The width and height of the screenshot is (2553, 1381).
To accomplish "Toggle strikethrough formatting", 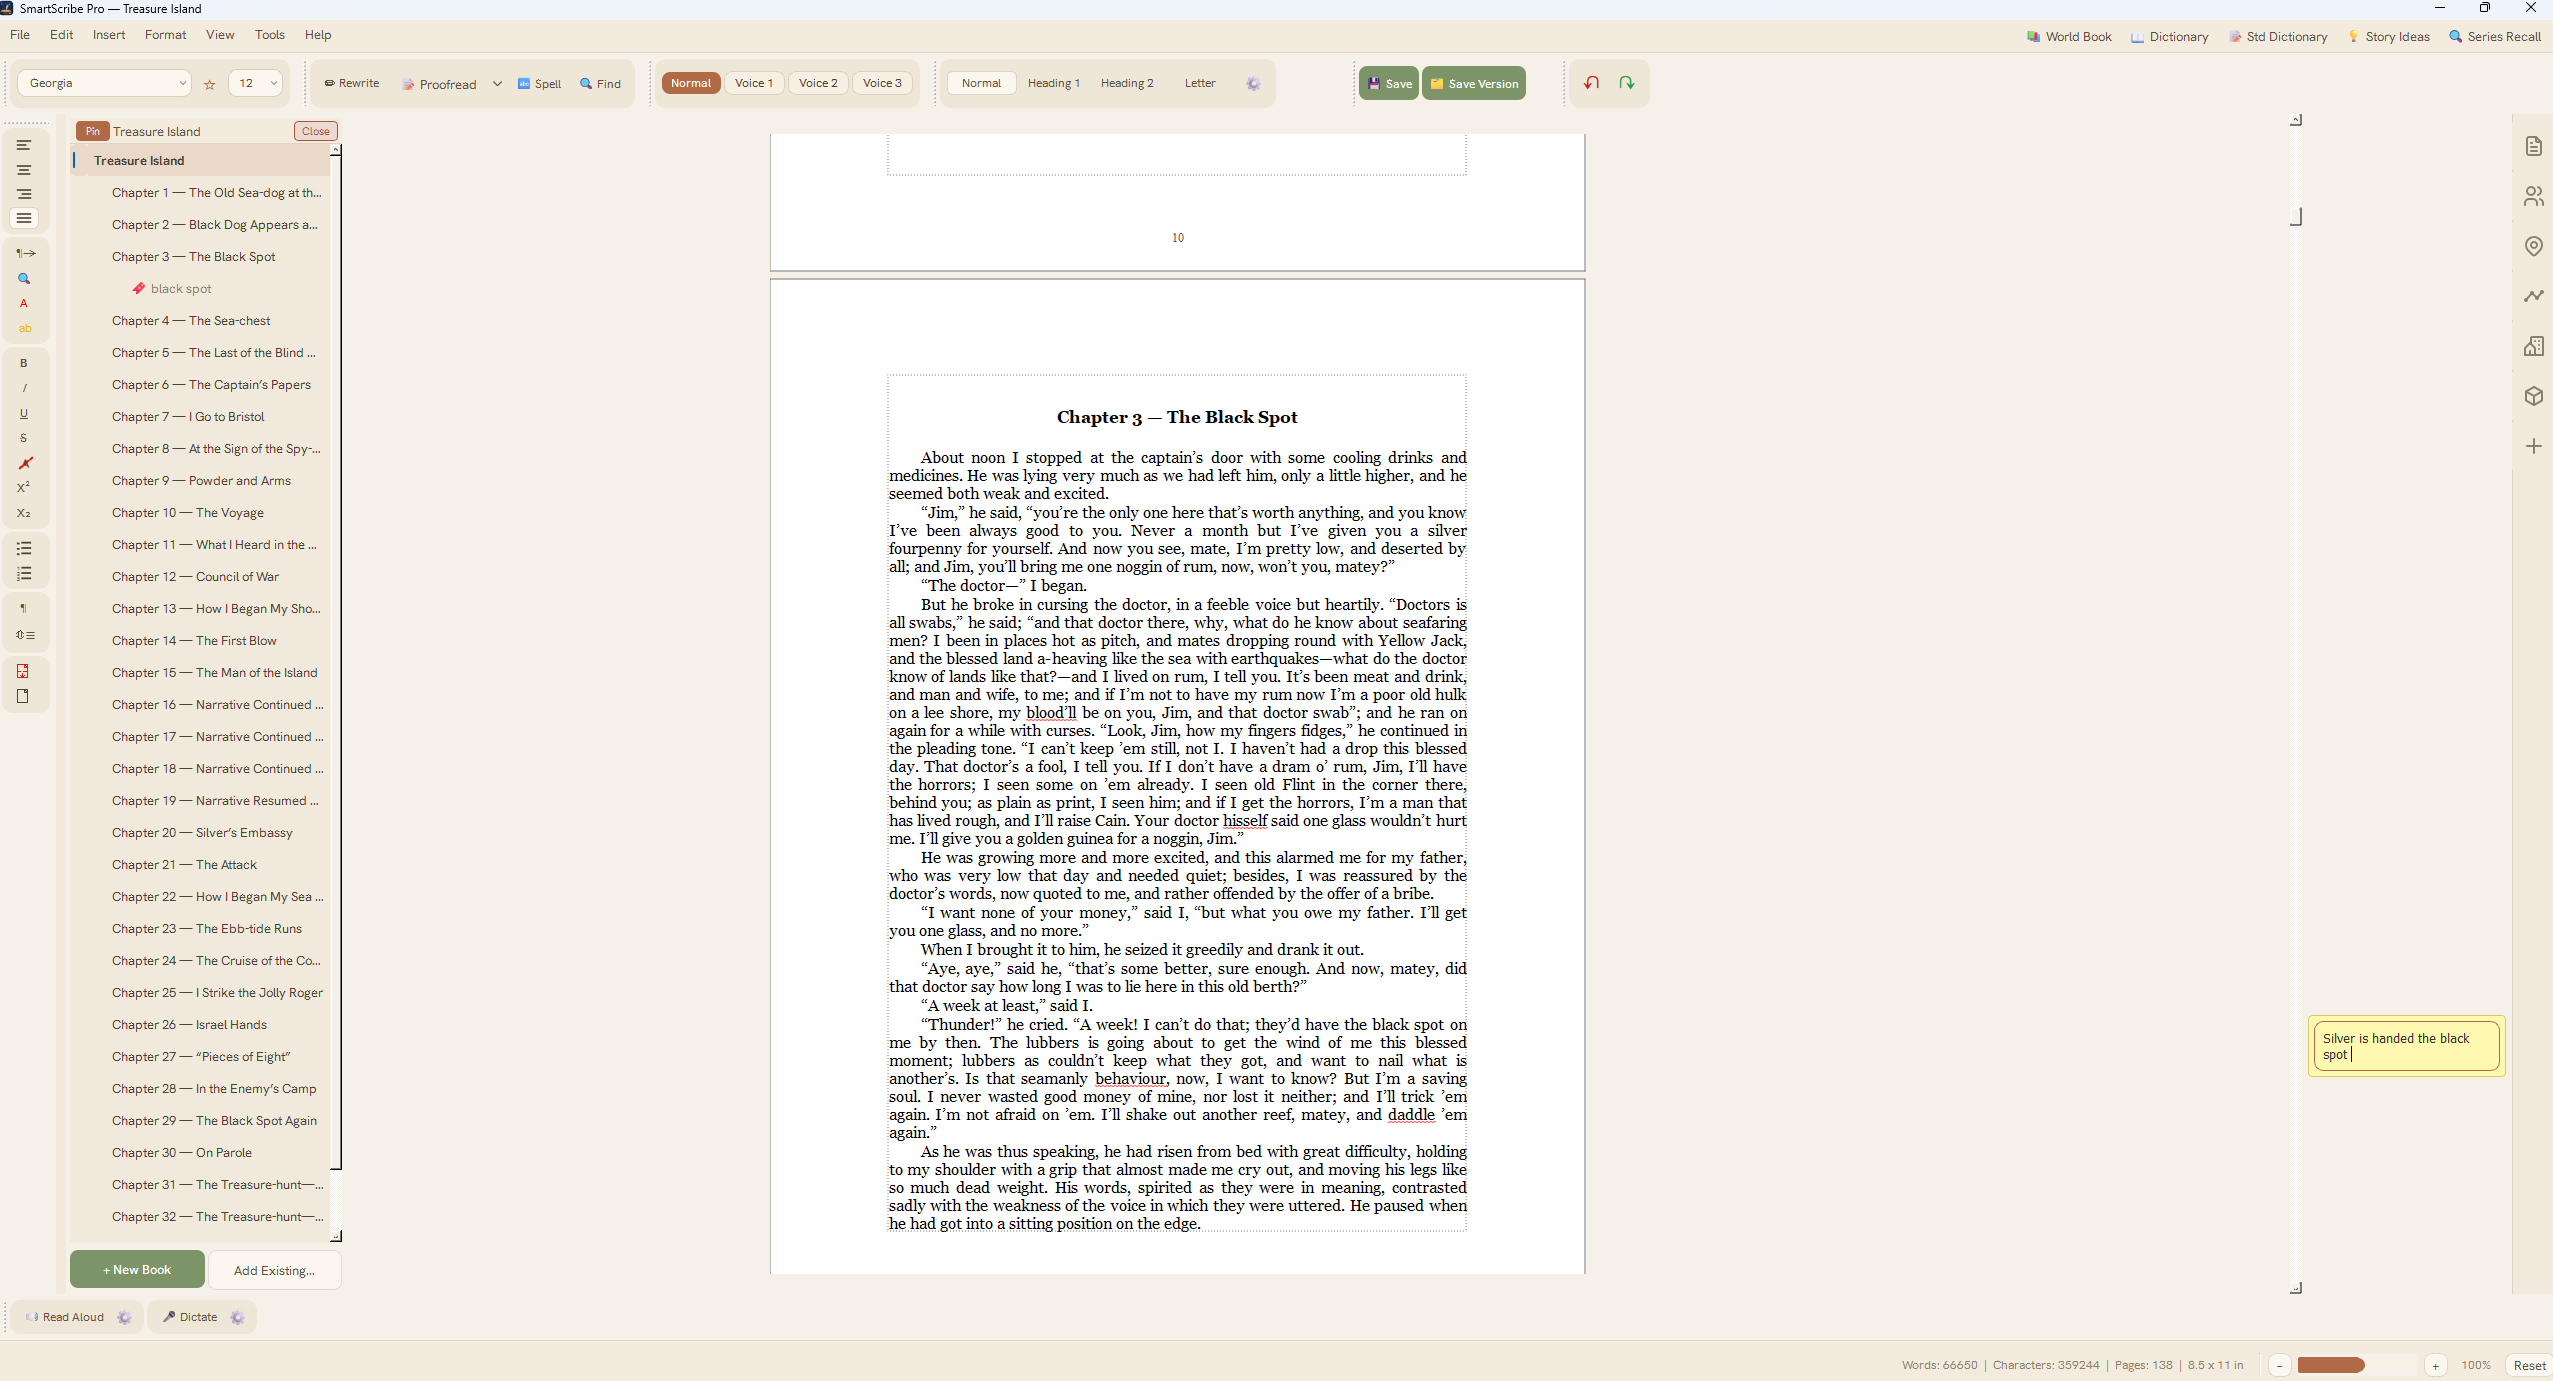I will point(24,438).
